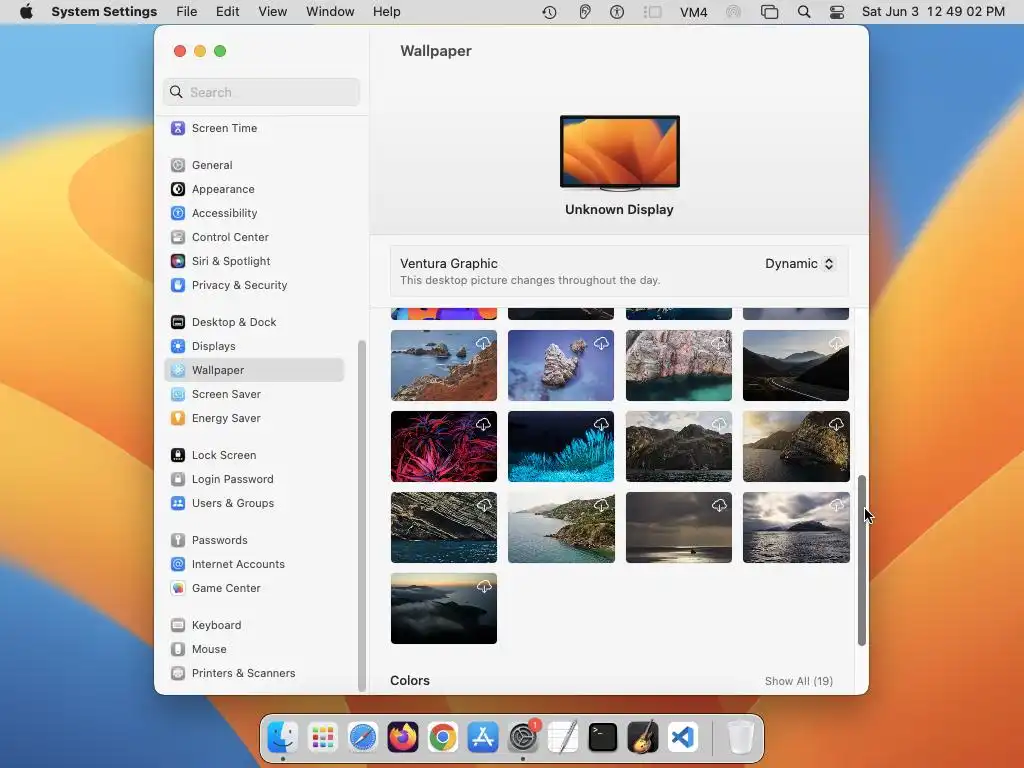This screenshot has width=1024, height=768.
Task: Open Time Machine menu bar icon
Action: (x=549, y=12)
